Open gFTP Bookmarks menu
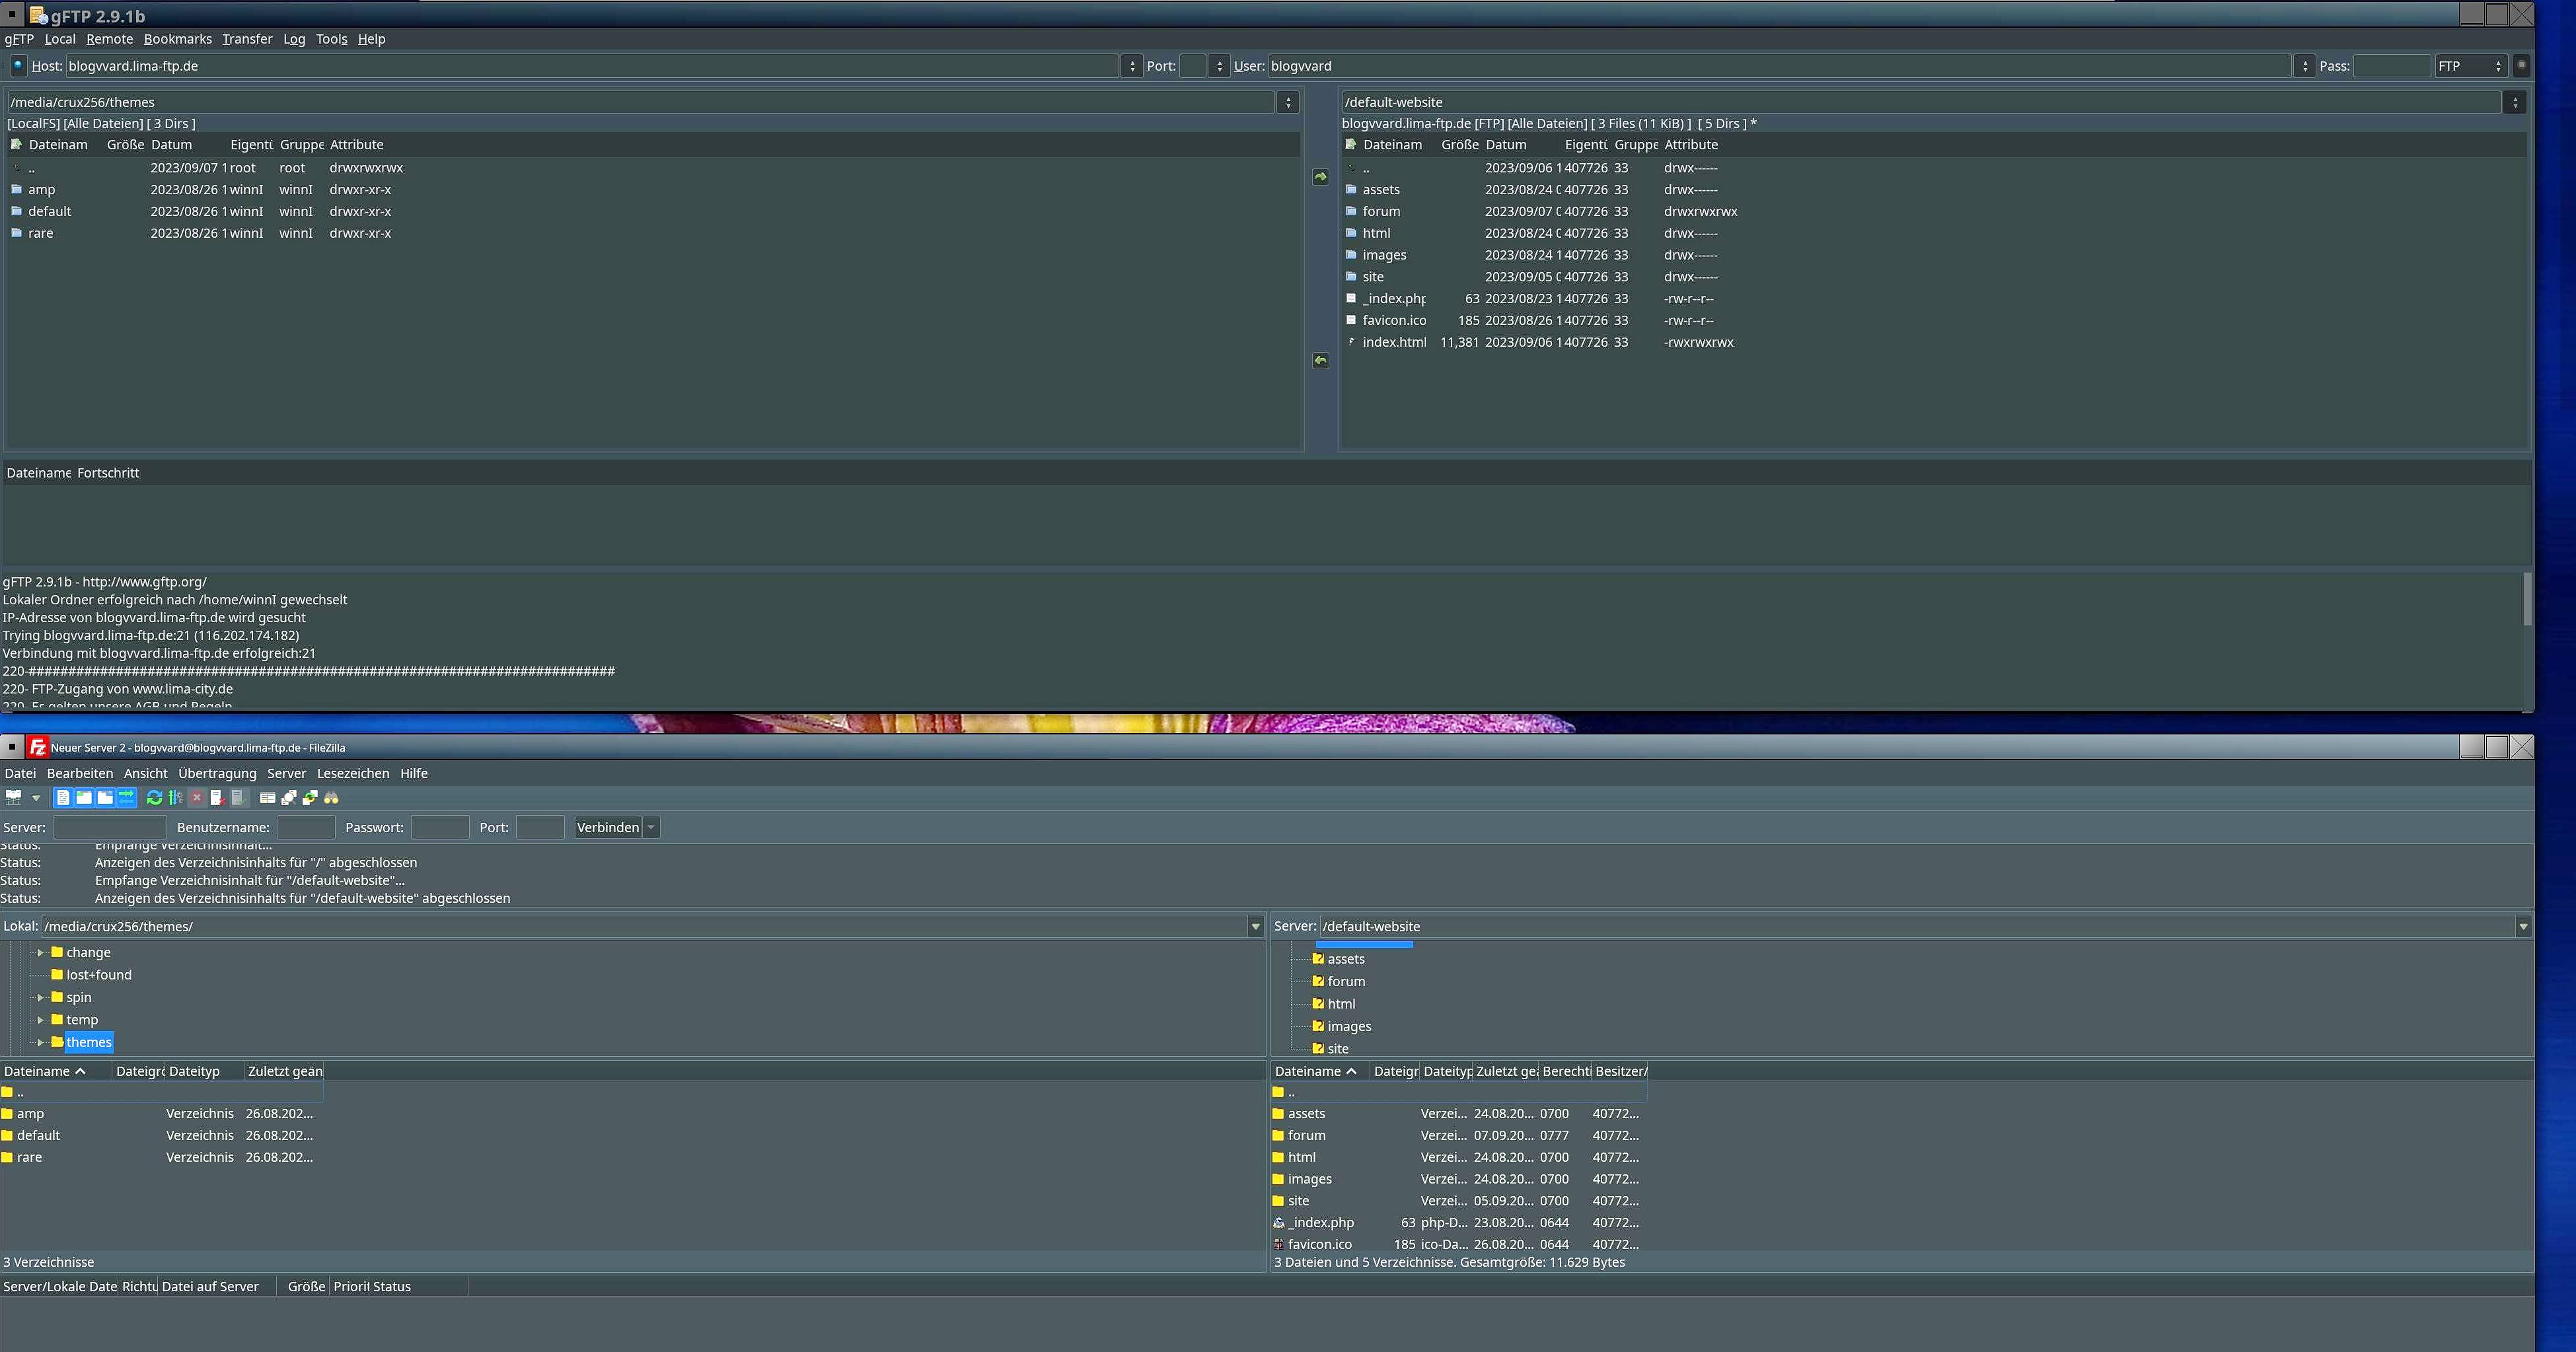Screen dimensions: 2576x1352 coord(177,39)
